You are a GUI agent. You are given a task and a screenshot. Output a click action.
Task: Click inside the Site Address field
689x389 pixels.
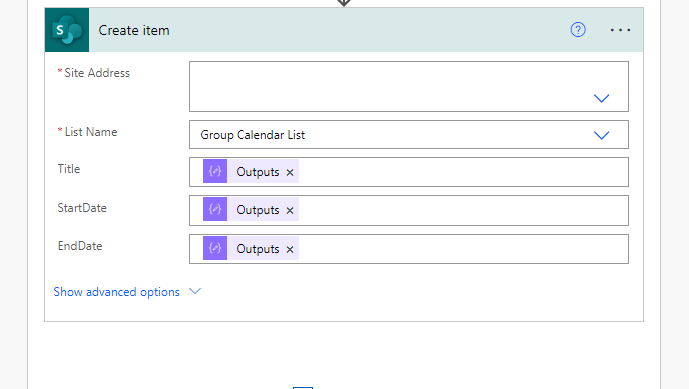click(x=409, y=86)
